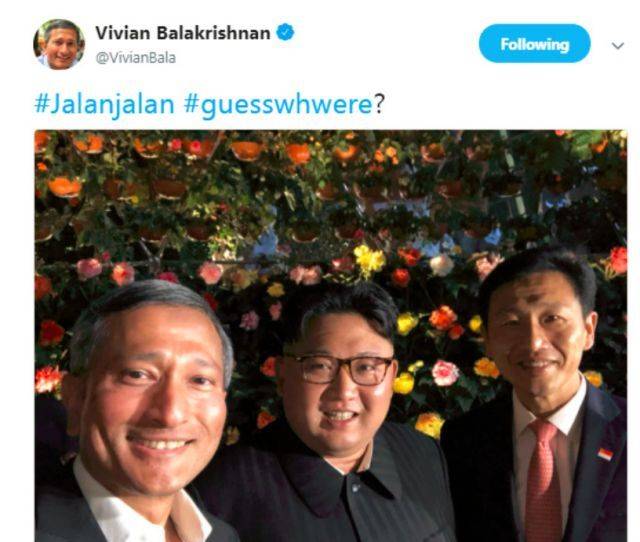Toggle the Following button to unfollow
This screenshot has height=542, width=640.
tap(534, 43)
